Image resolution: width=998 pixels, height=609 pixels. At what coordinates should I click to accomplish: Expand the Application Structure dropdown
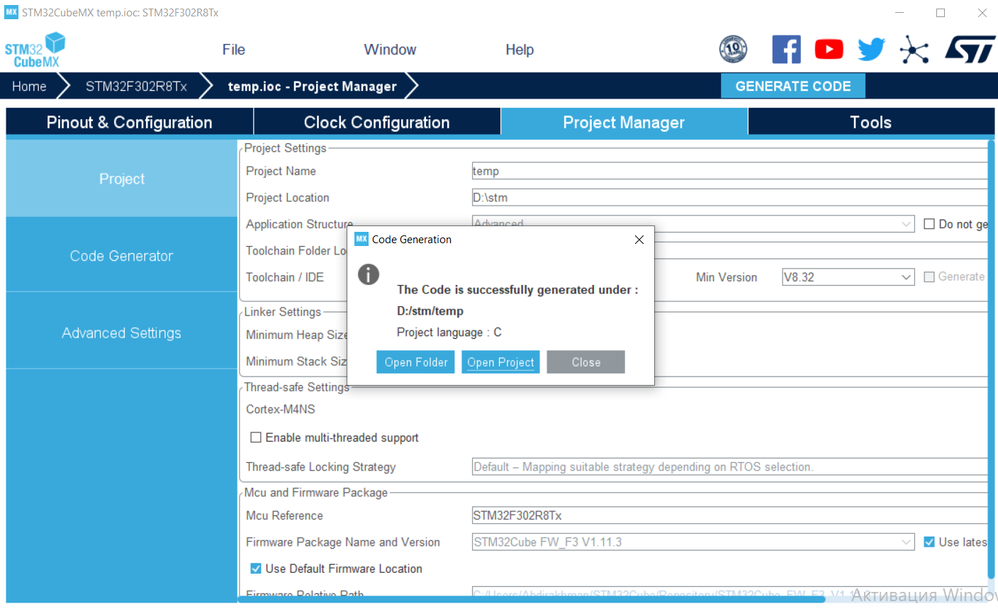pyautogui.click(x=906, y=224)
